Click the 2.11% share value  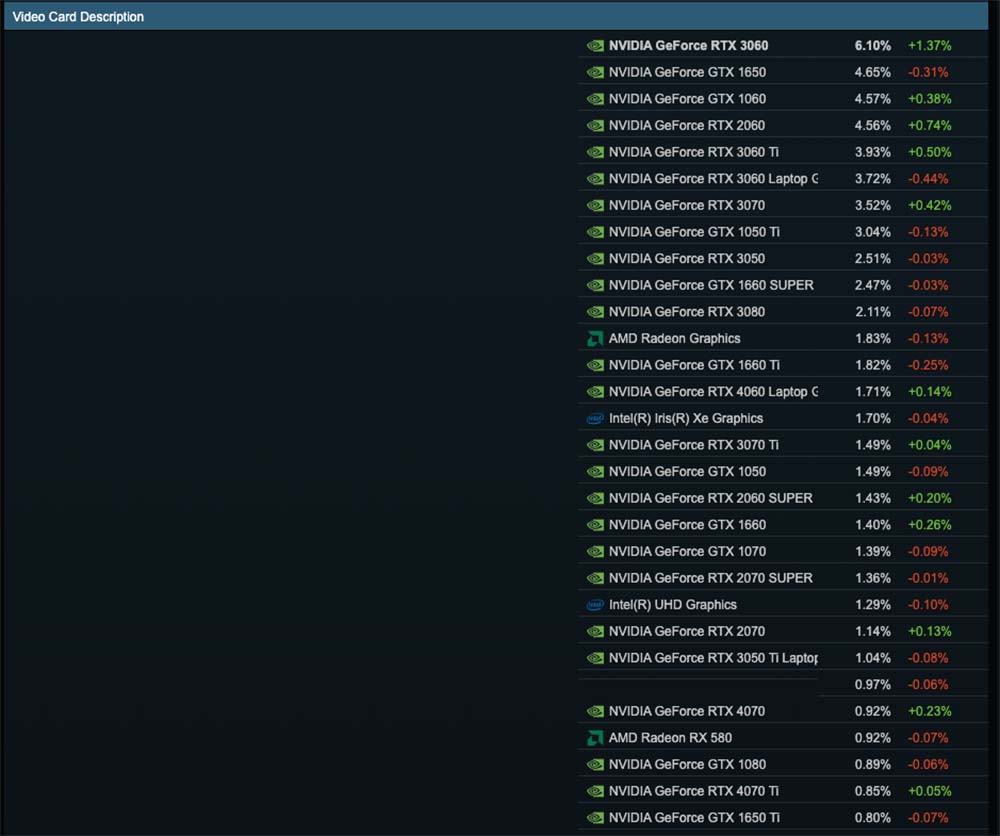pos(872,312)
